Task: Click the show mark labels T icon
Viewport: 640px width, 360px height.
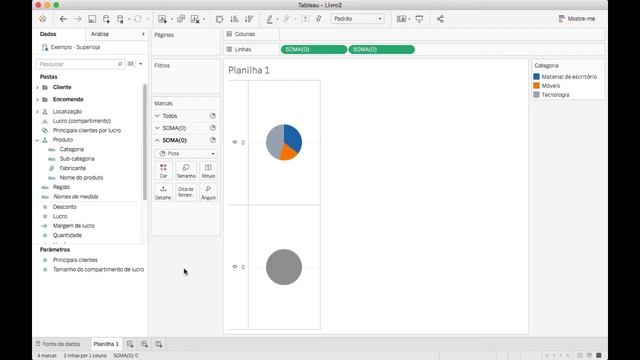Action: tap(305, 19)
